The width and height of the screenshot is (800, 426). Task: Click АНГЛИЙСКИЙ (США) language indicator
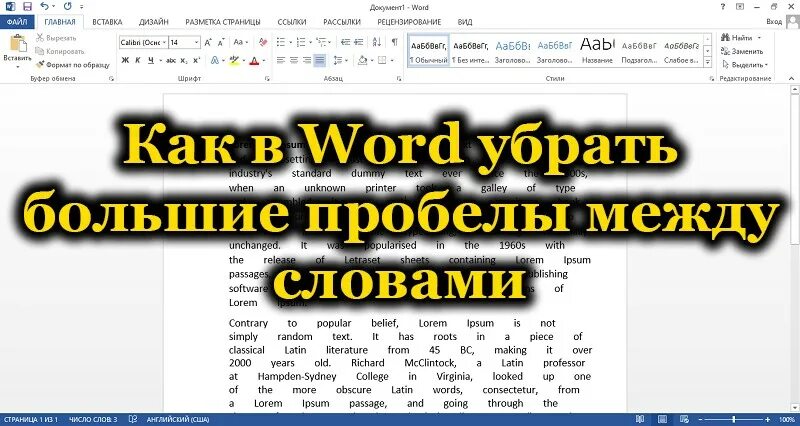178,419
